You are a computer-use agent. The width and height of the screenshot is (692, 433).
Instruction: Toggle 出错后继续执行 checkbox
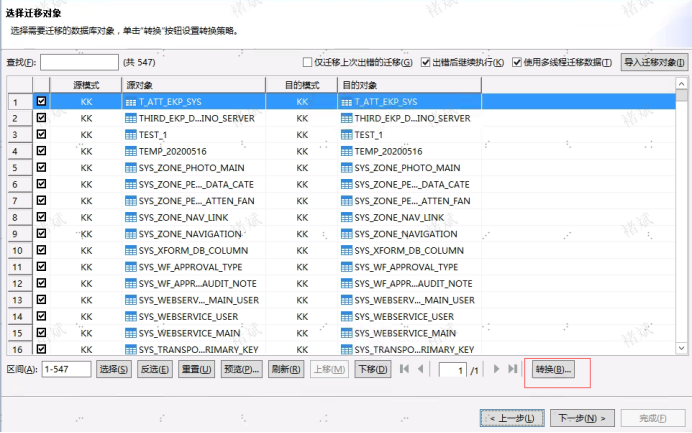[x=425, y=62]
